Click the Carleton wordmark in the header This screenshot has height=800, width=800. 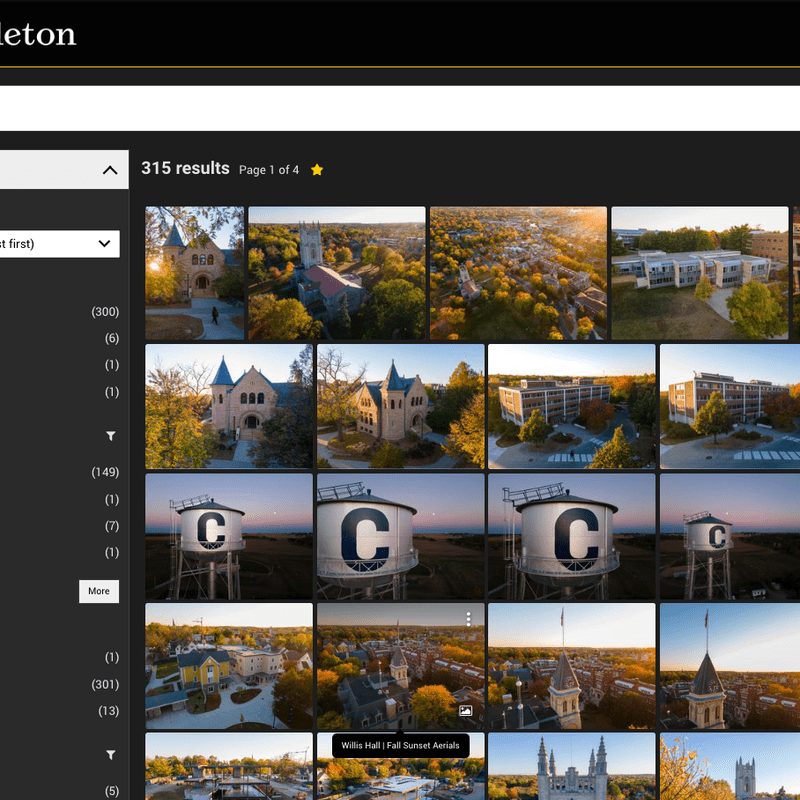click(40, 35)
